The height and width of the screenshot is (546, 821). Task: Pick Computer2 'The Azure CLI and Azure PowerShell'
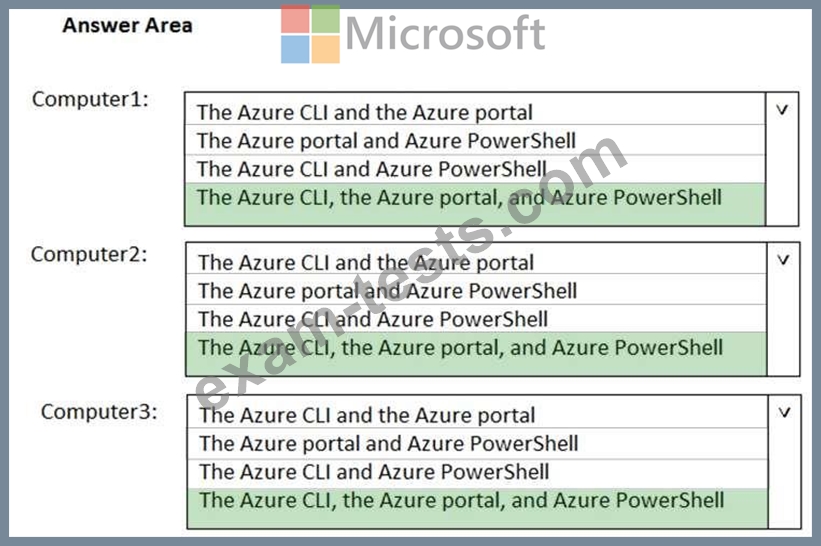pyautogui.click(x=372, y=320)
